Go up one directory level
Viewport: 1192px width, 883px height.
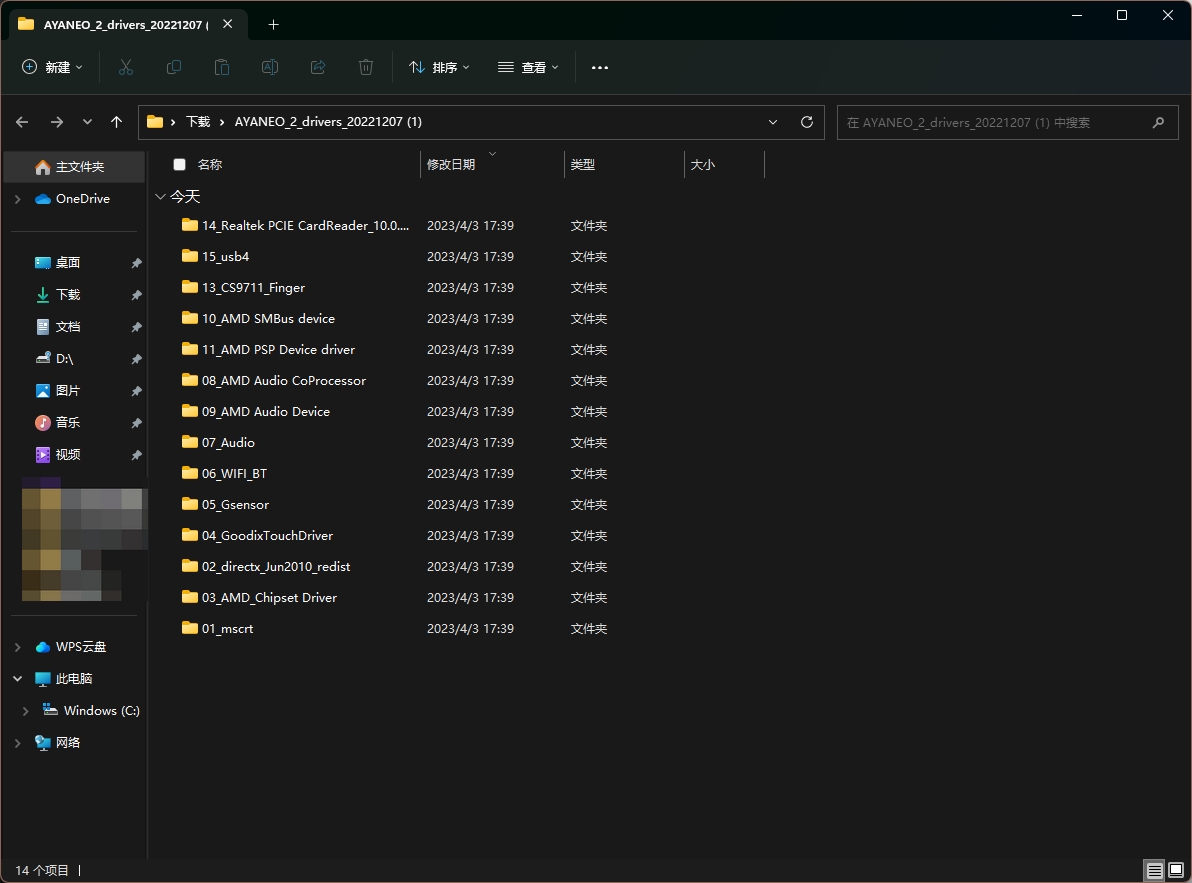pos(117,122)
